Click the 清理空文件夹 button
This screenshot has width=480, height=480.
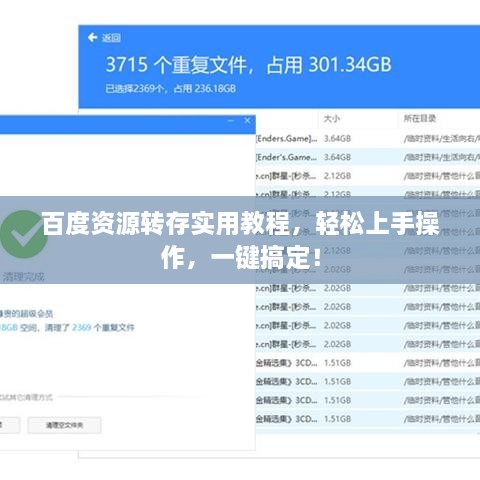coord(64,425)
